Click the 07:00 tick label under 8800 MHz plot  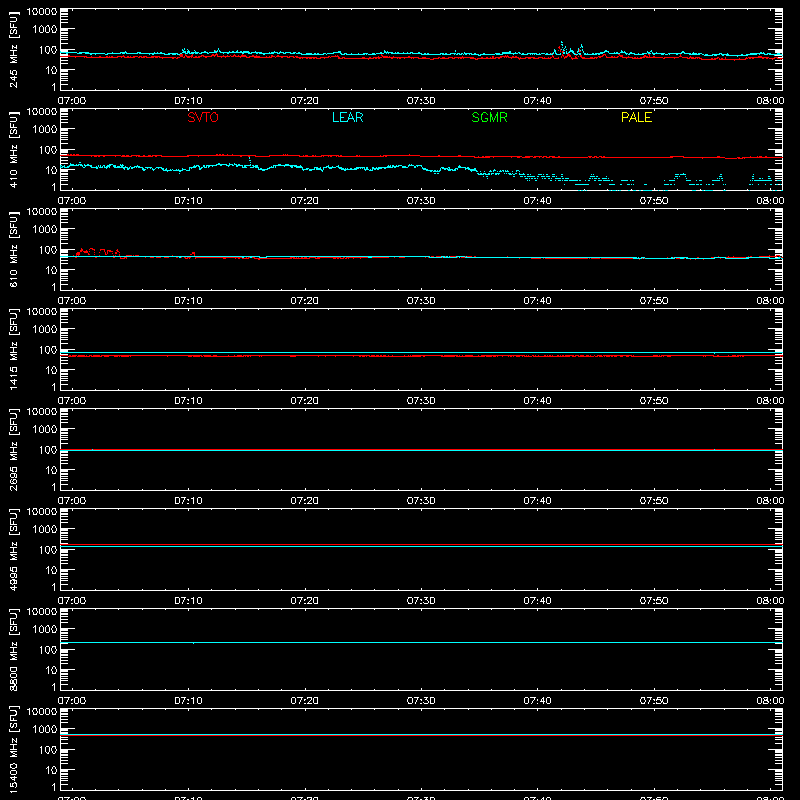tap(72, 701)
